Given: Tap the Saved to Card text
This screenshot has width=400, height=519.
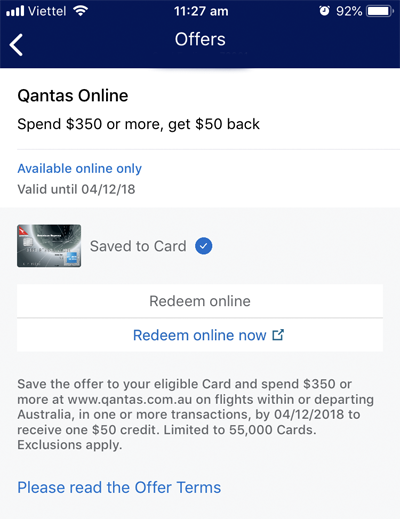Looking at the screenshot, I should point(138,246).
